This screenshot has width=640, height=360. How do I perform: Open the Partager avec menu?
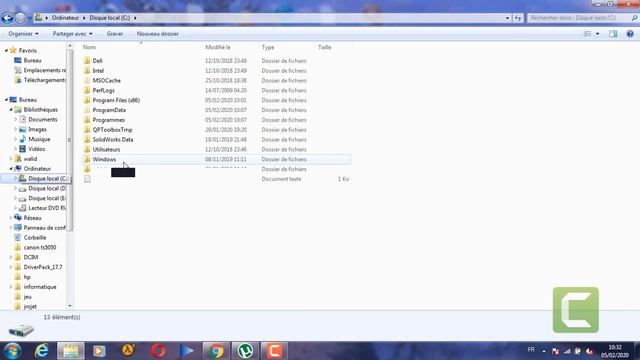[72, 34]
